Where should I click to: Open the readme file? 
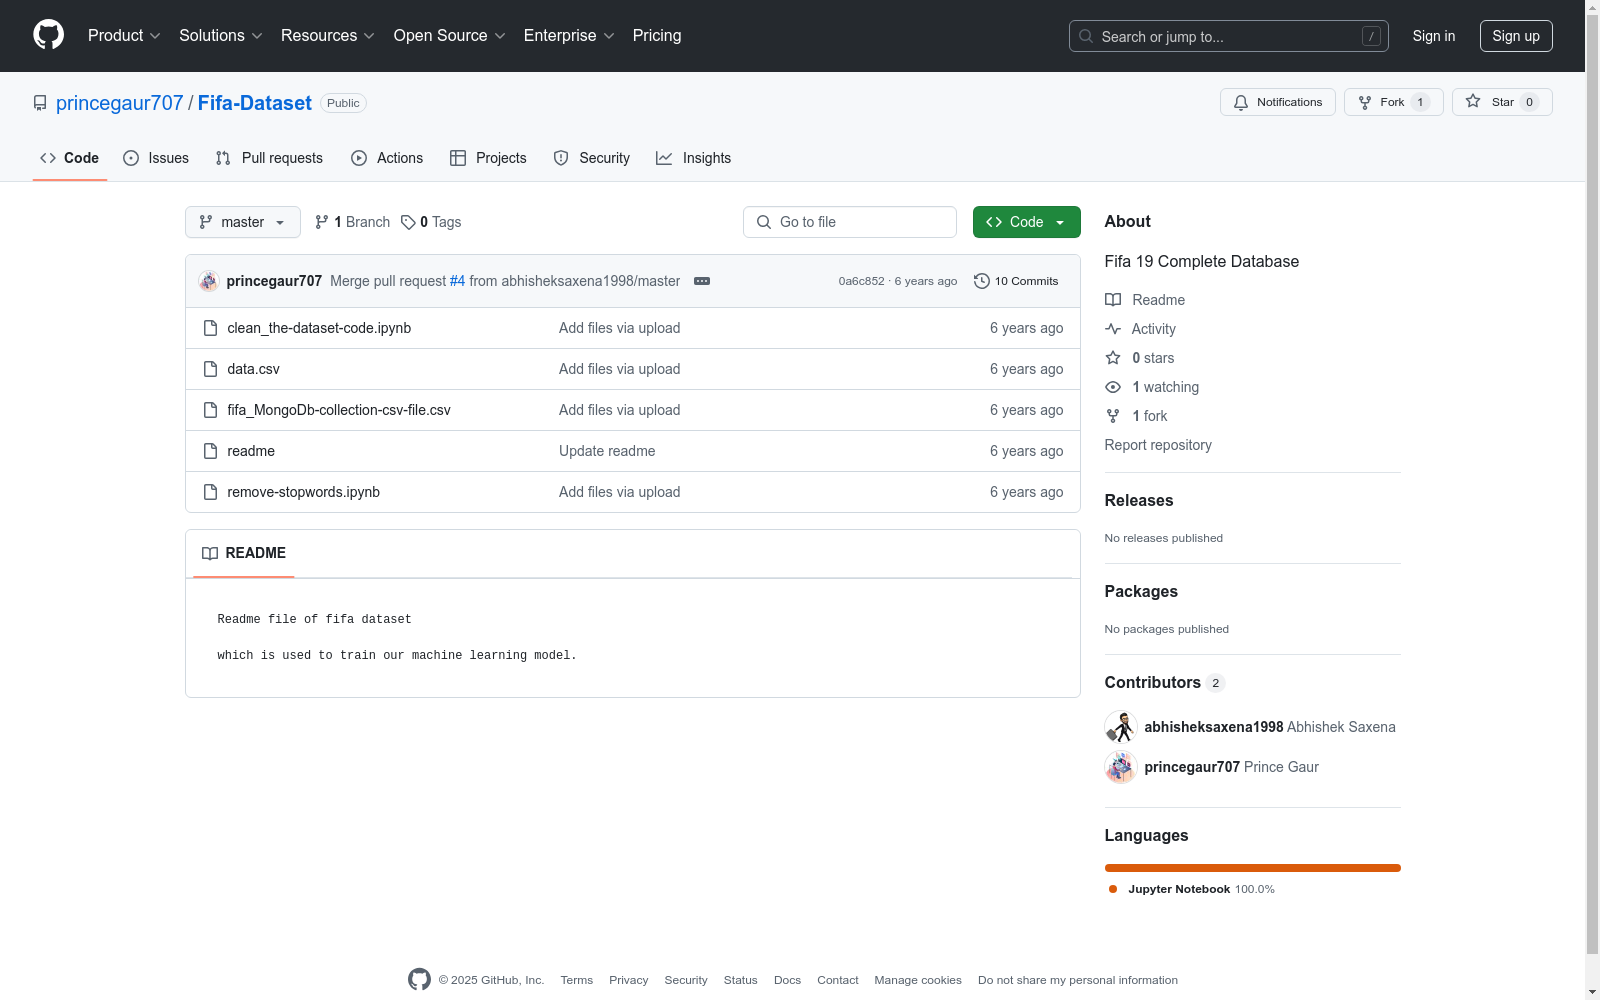(251, 451)
